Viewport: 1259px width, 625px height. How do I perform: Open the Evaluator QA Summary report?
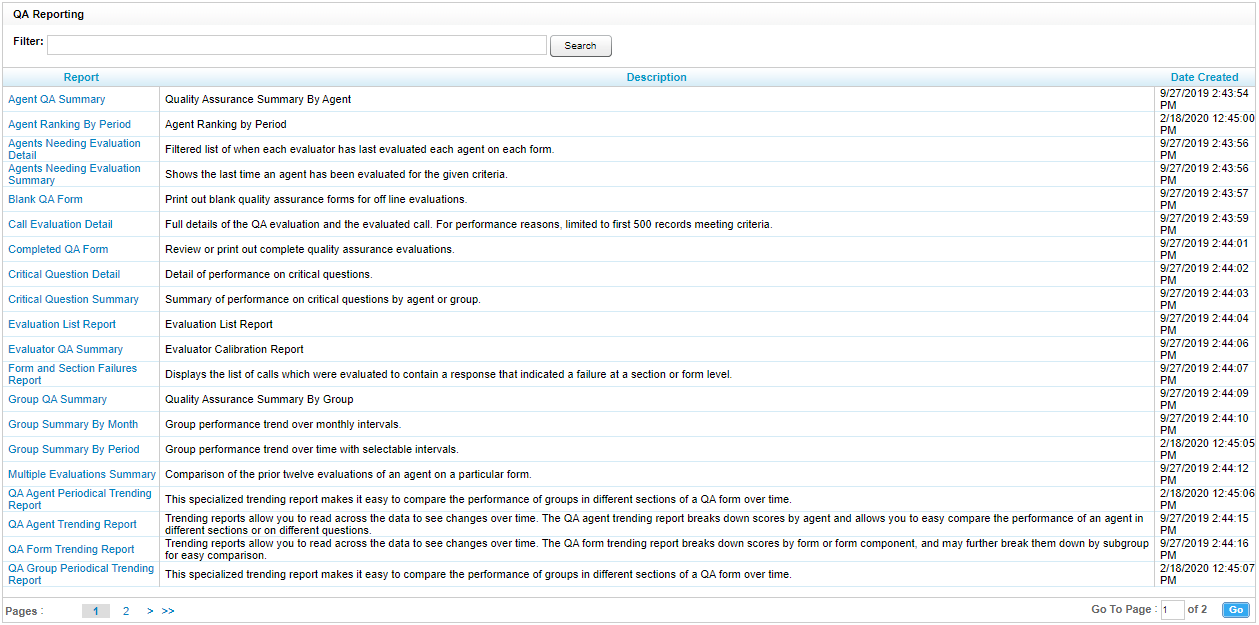(66, 350)
